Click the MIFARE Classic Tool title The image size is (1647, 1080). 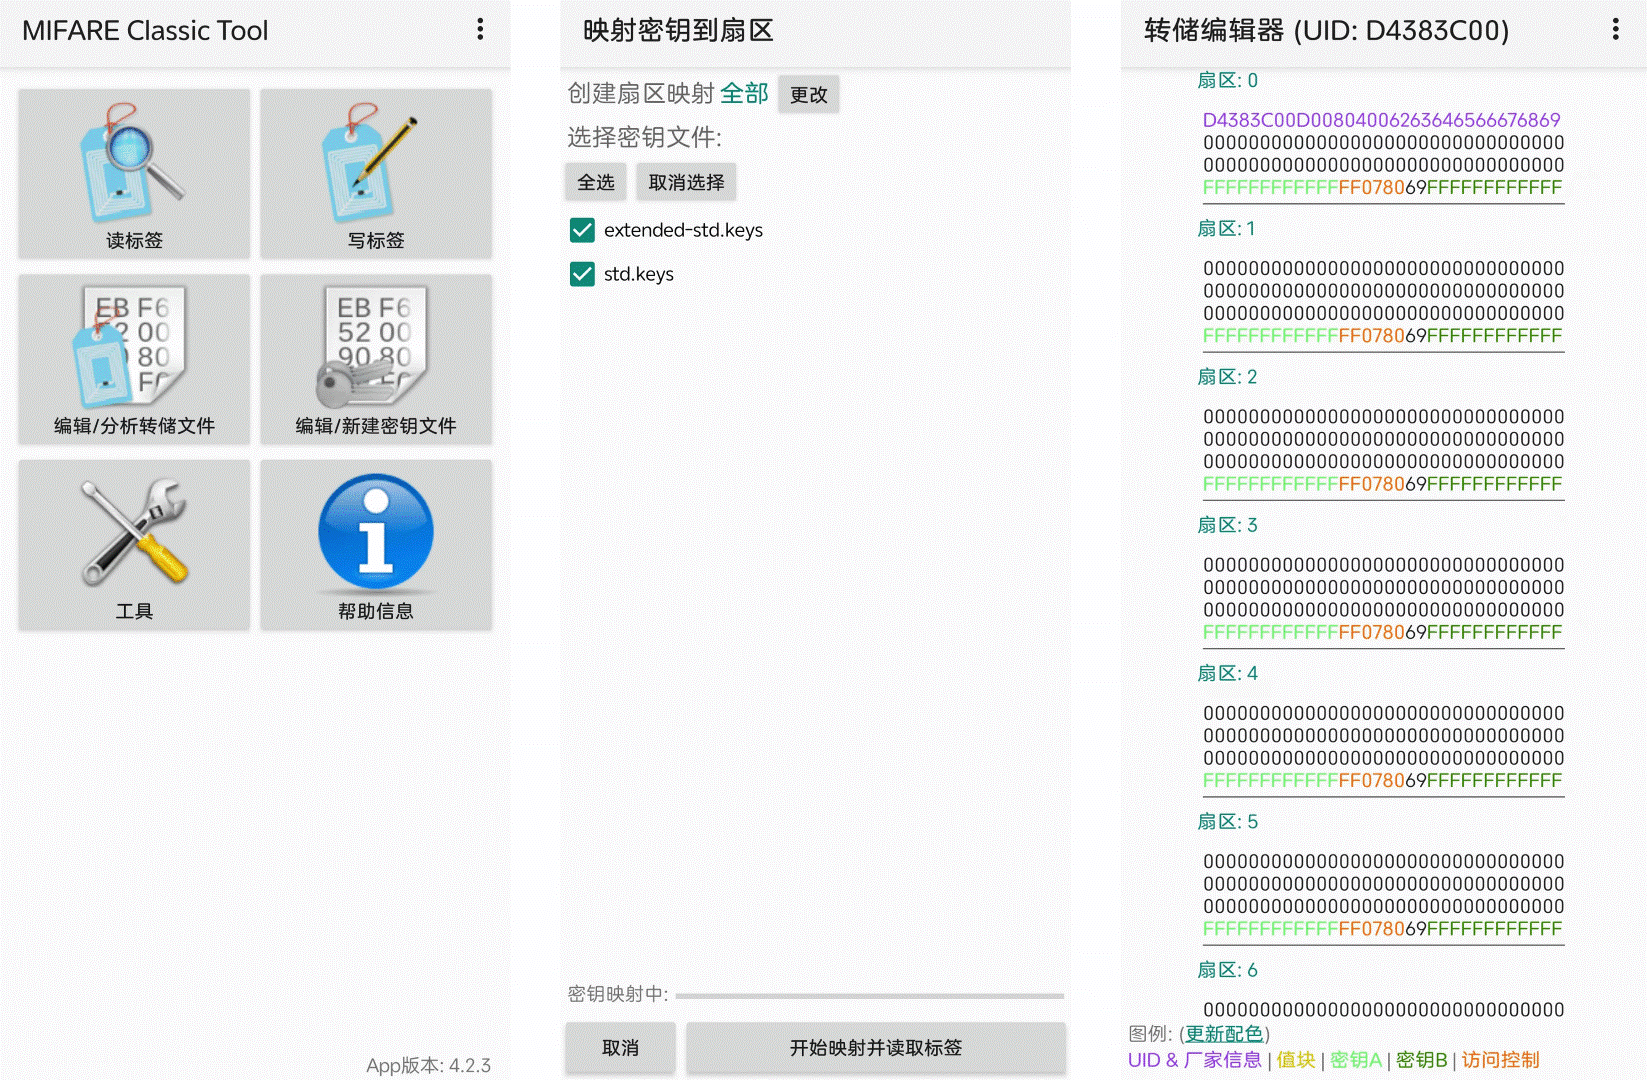click(x=145, y=31)
